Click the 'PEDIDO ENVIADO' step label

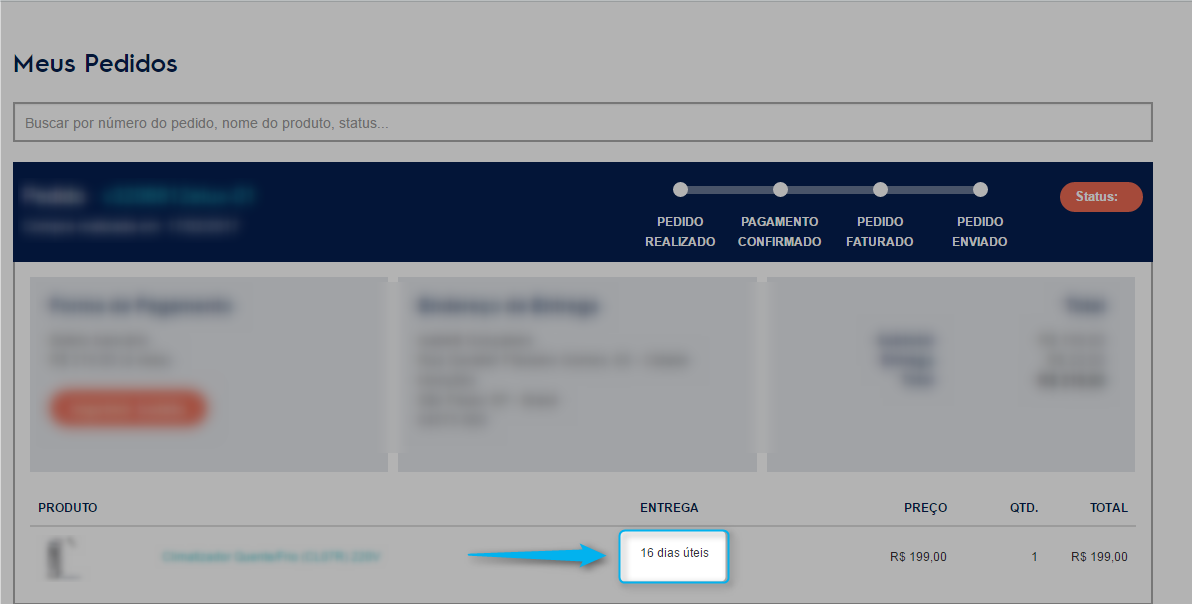[980, 232]
